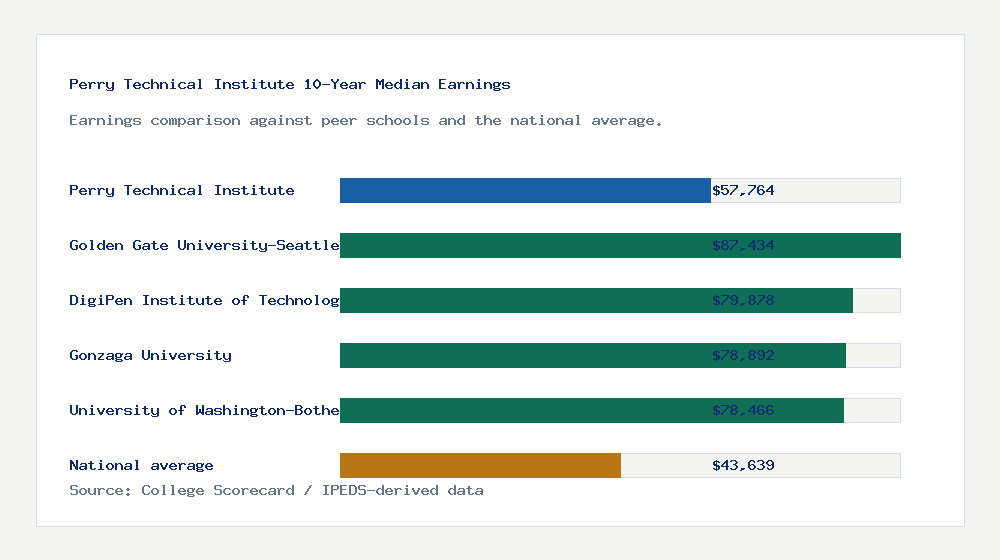This screenshot has width=1000, height=560.
Task: Select the 'National average' label
Action: tap(141, 466)
